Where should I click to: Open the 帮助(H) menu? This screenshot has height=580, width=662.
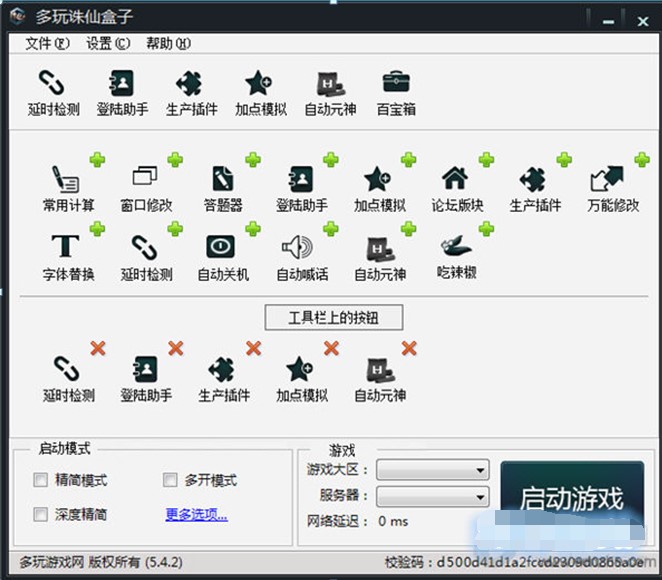point(168,43)
